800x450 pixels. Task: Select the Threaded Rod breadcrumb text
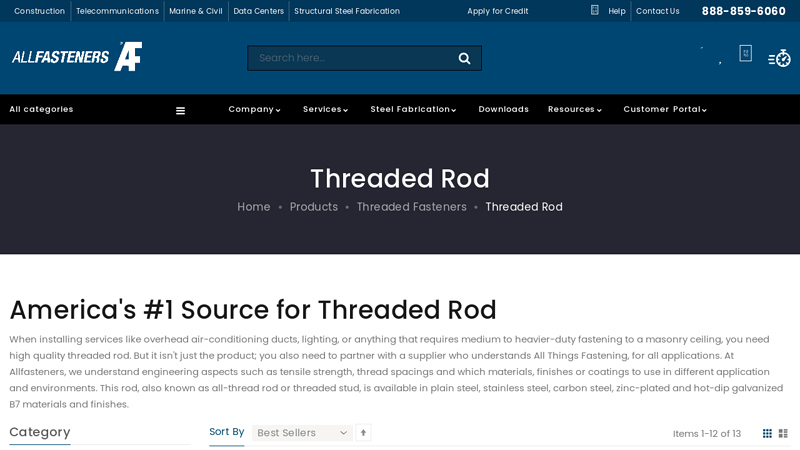524,207
